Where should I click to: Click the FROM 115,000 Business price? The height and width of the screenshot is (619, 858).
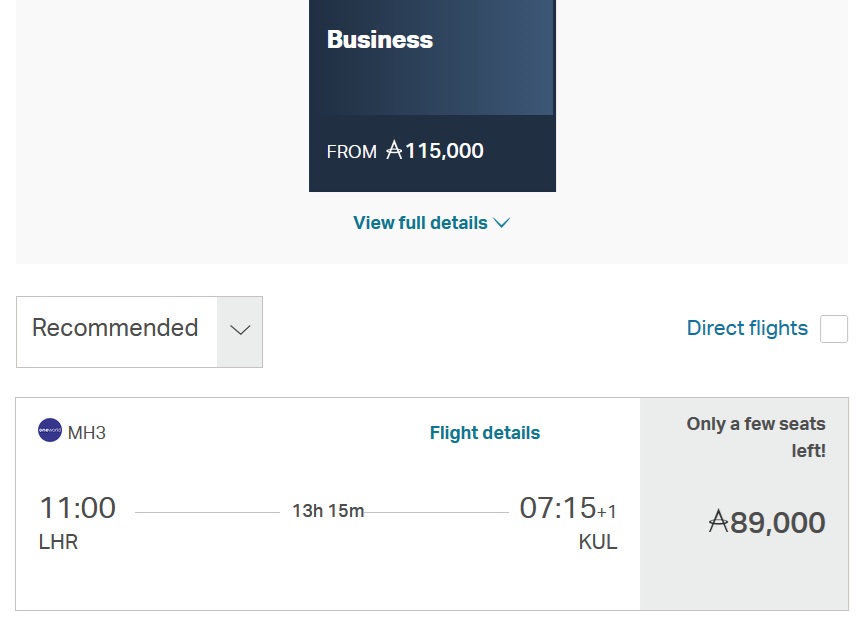coord(405,151)
